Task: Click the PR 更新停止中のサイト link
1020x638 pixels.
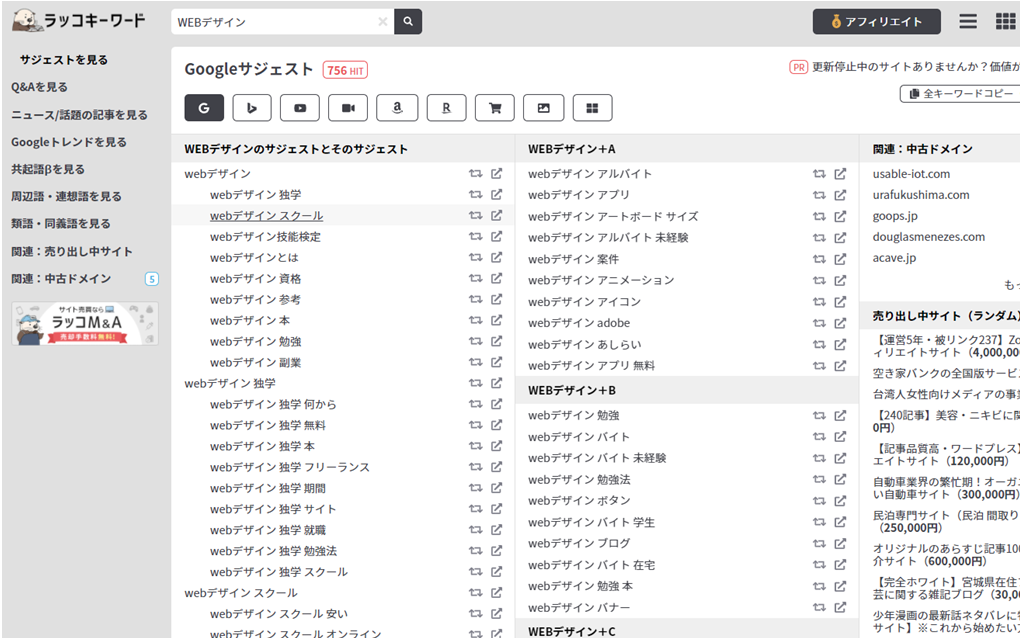Action: (905, 67)
